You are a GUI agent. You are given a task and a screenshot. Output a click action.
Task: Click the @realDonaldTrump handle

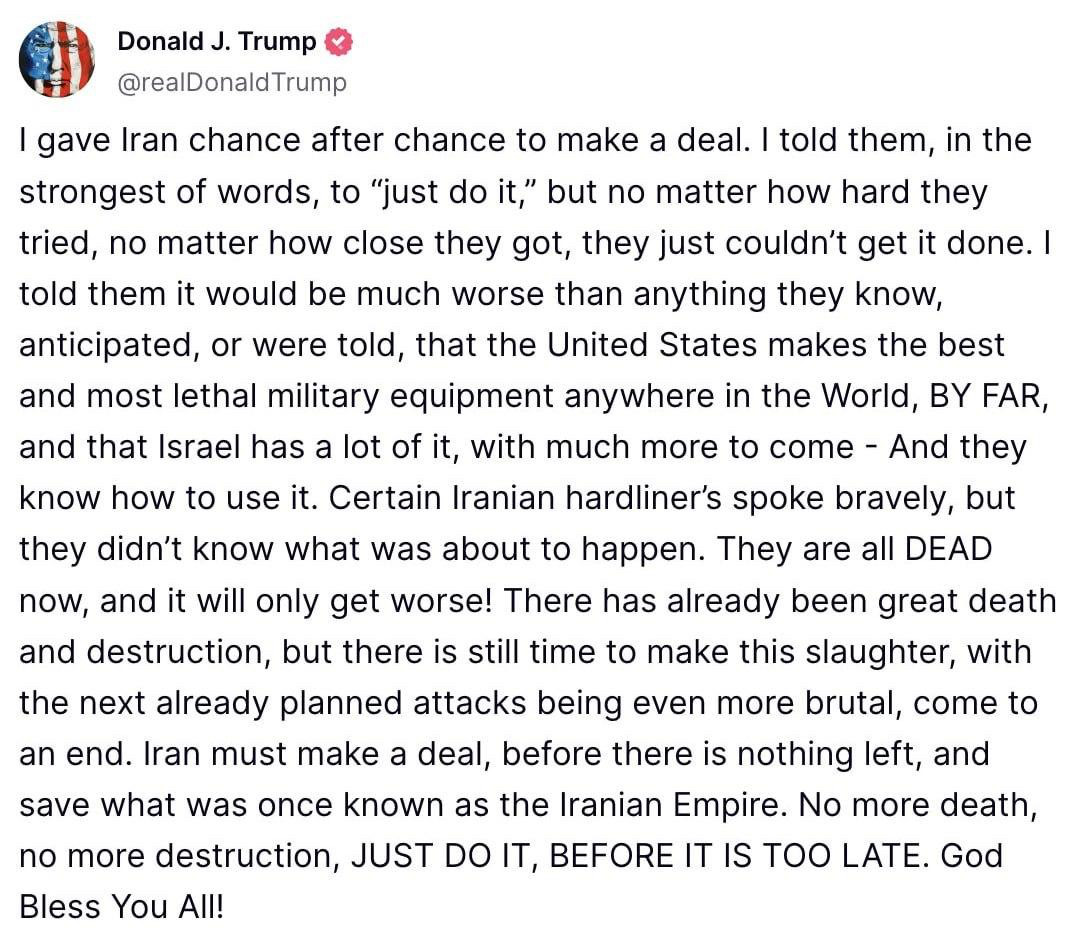coord(232,82)
